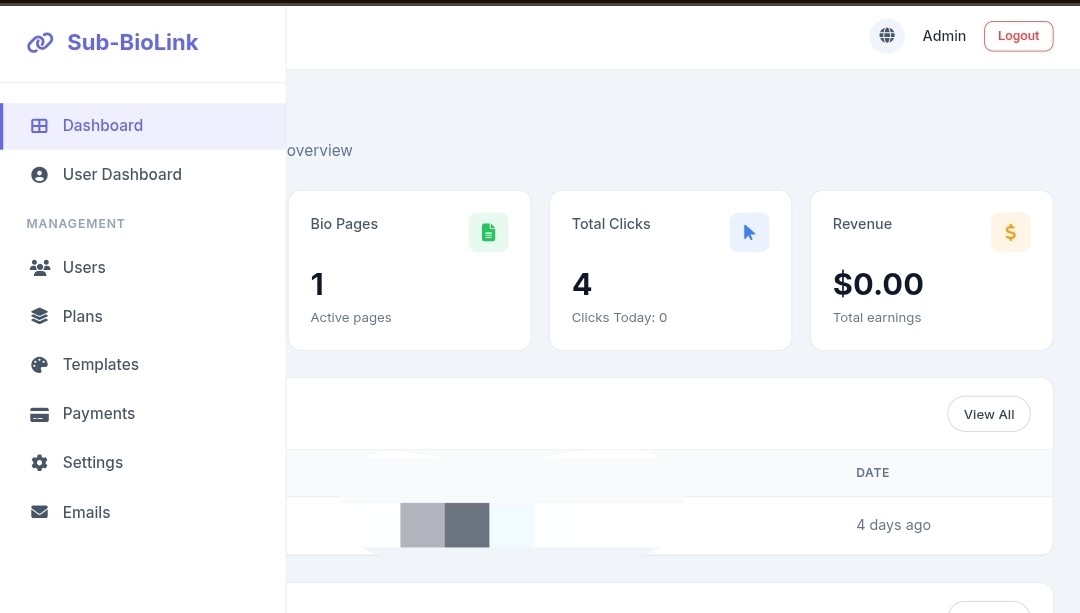Click the Emails envelope icon
Image resolution: width=1080 pixels, height=613 pixels.
39,512
